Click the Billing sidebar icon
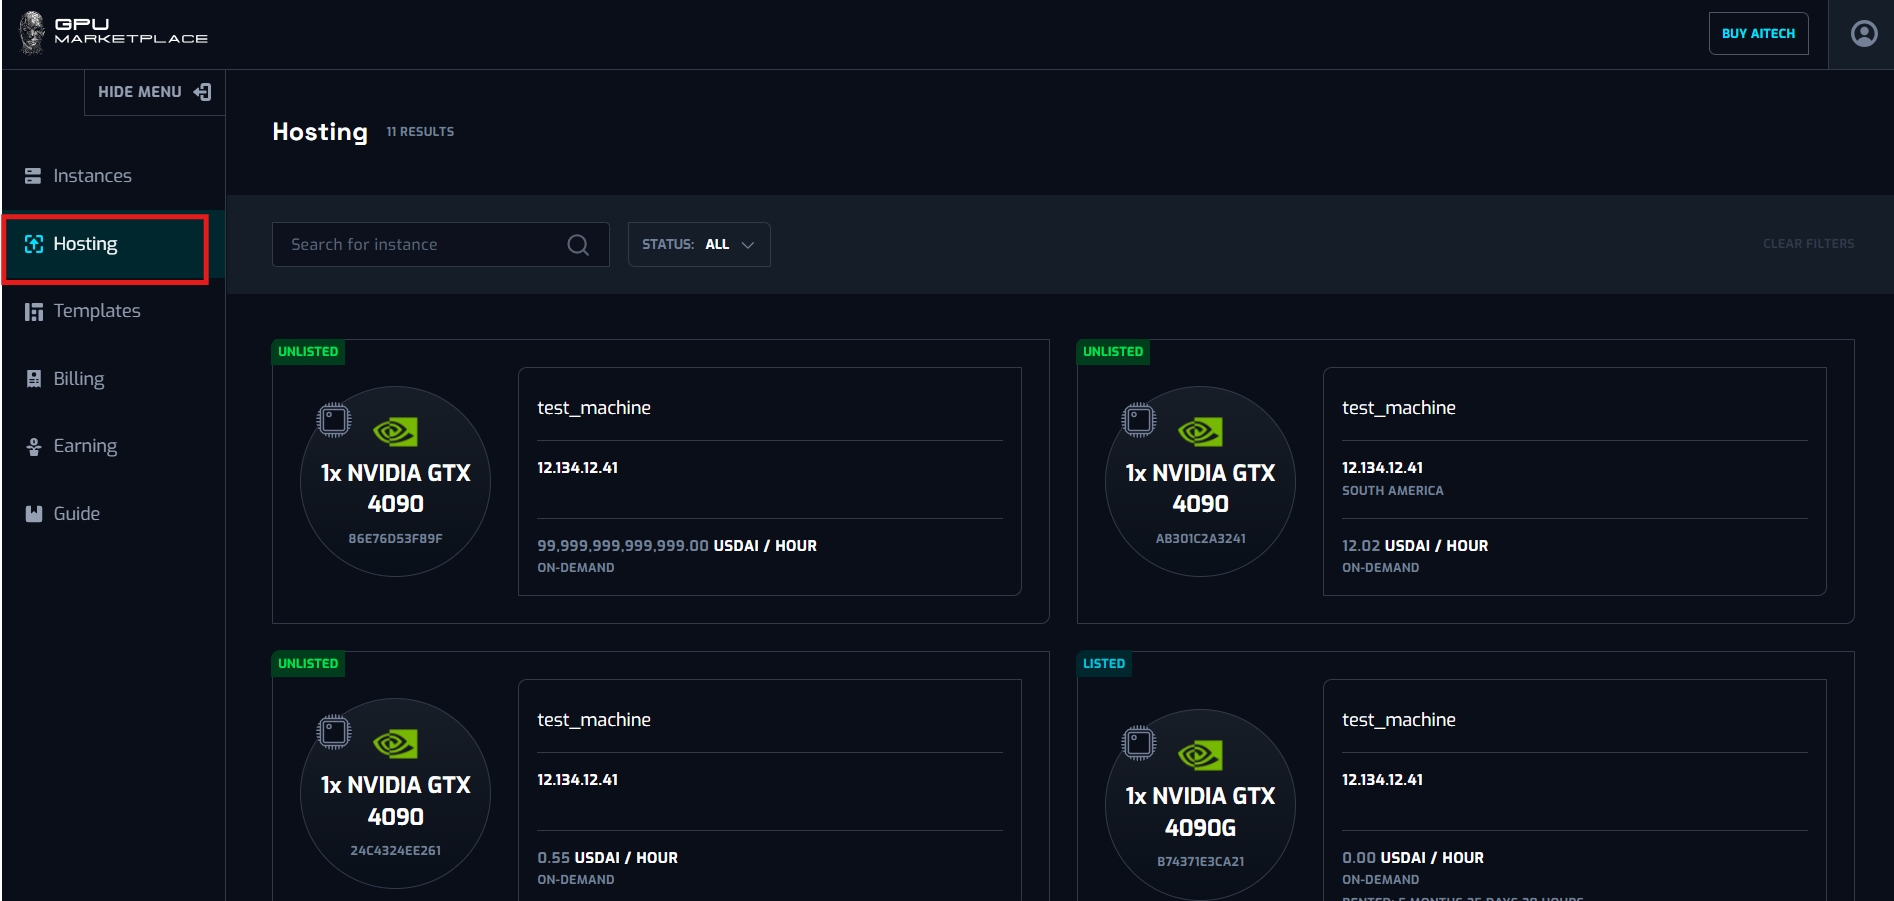1894x901 pixels. (x=33, y=379)
